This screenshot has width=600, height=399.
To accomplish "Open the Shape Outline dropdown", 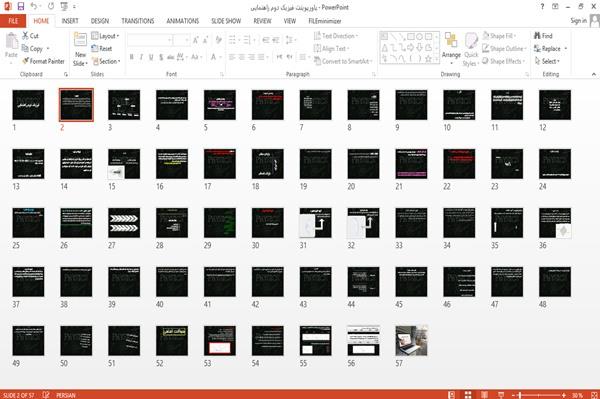I will [x=504, y=49].
